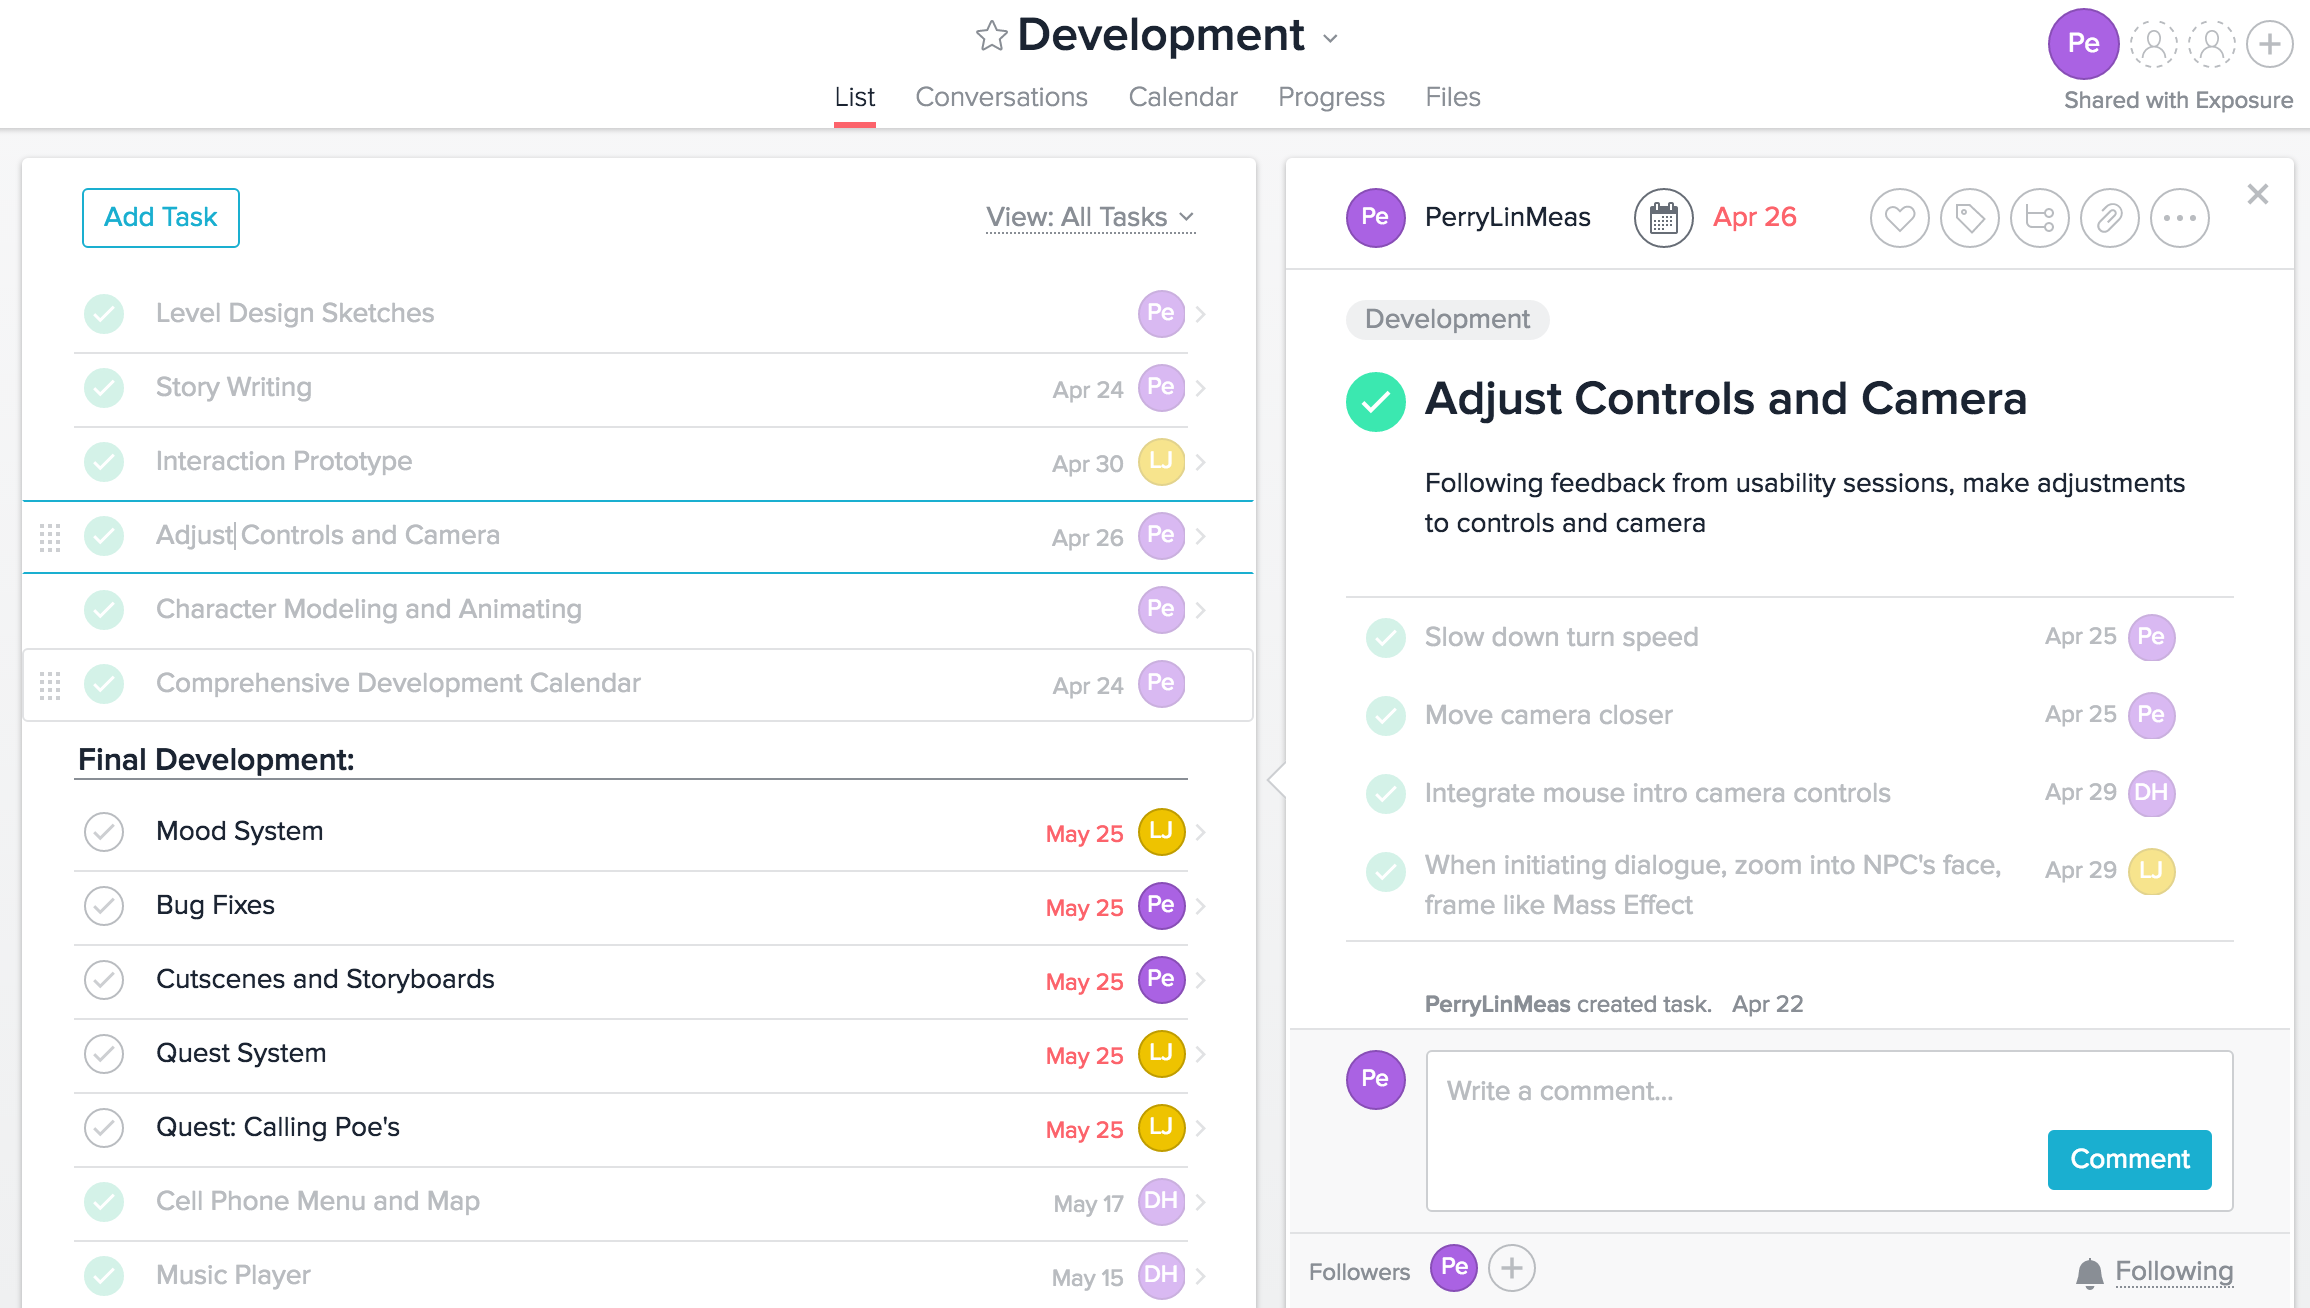Open the due date calendar icon

(x=1663, y=218)
